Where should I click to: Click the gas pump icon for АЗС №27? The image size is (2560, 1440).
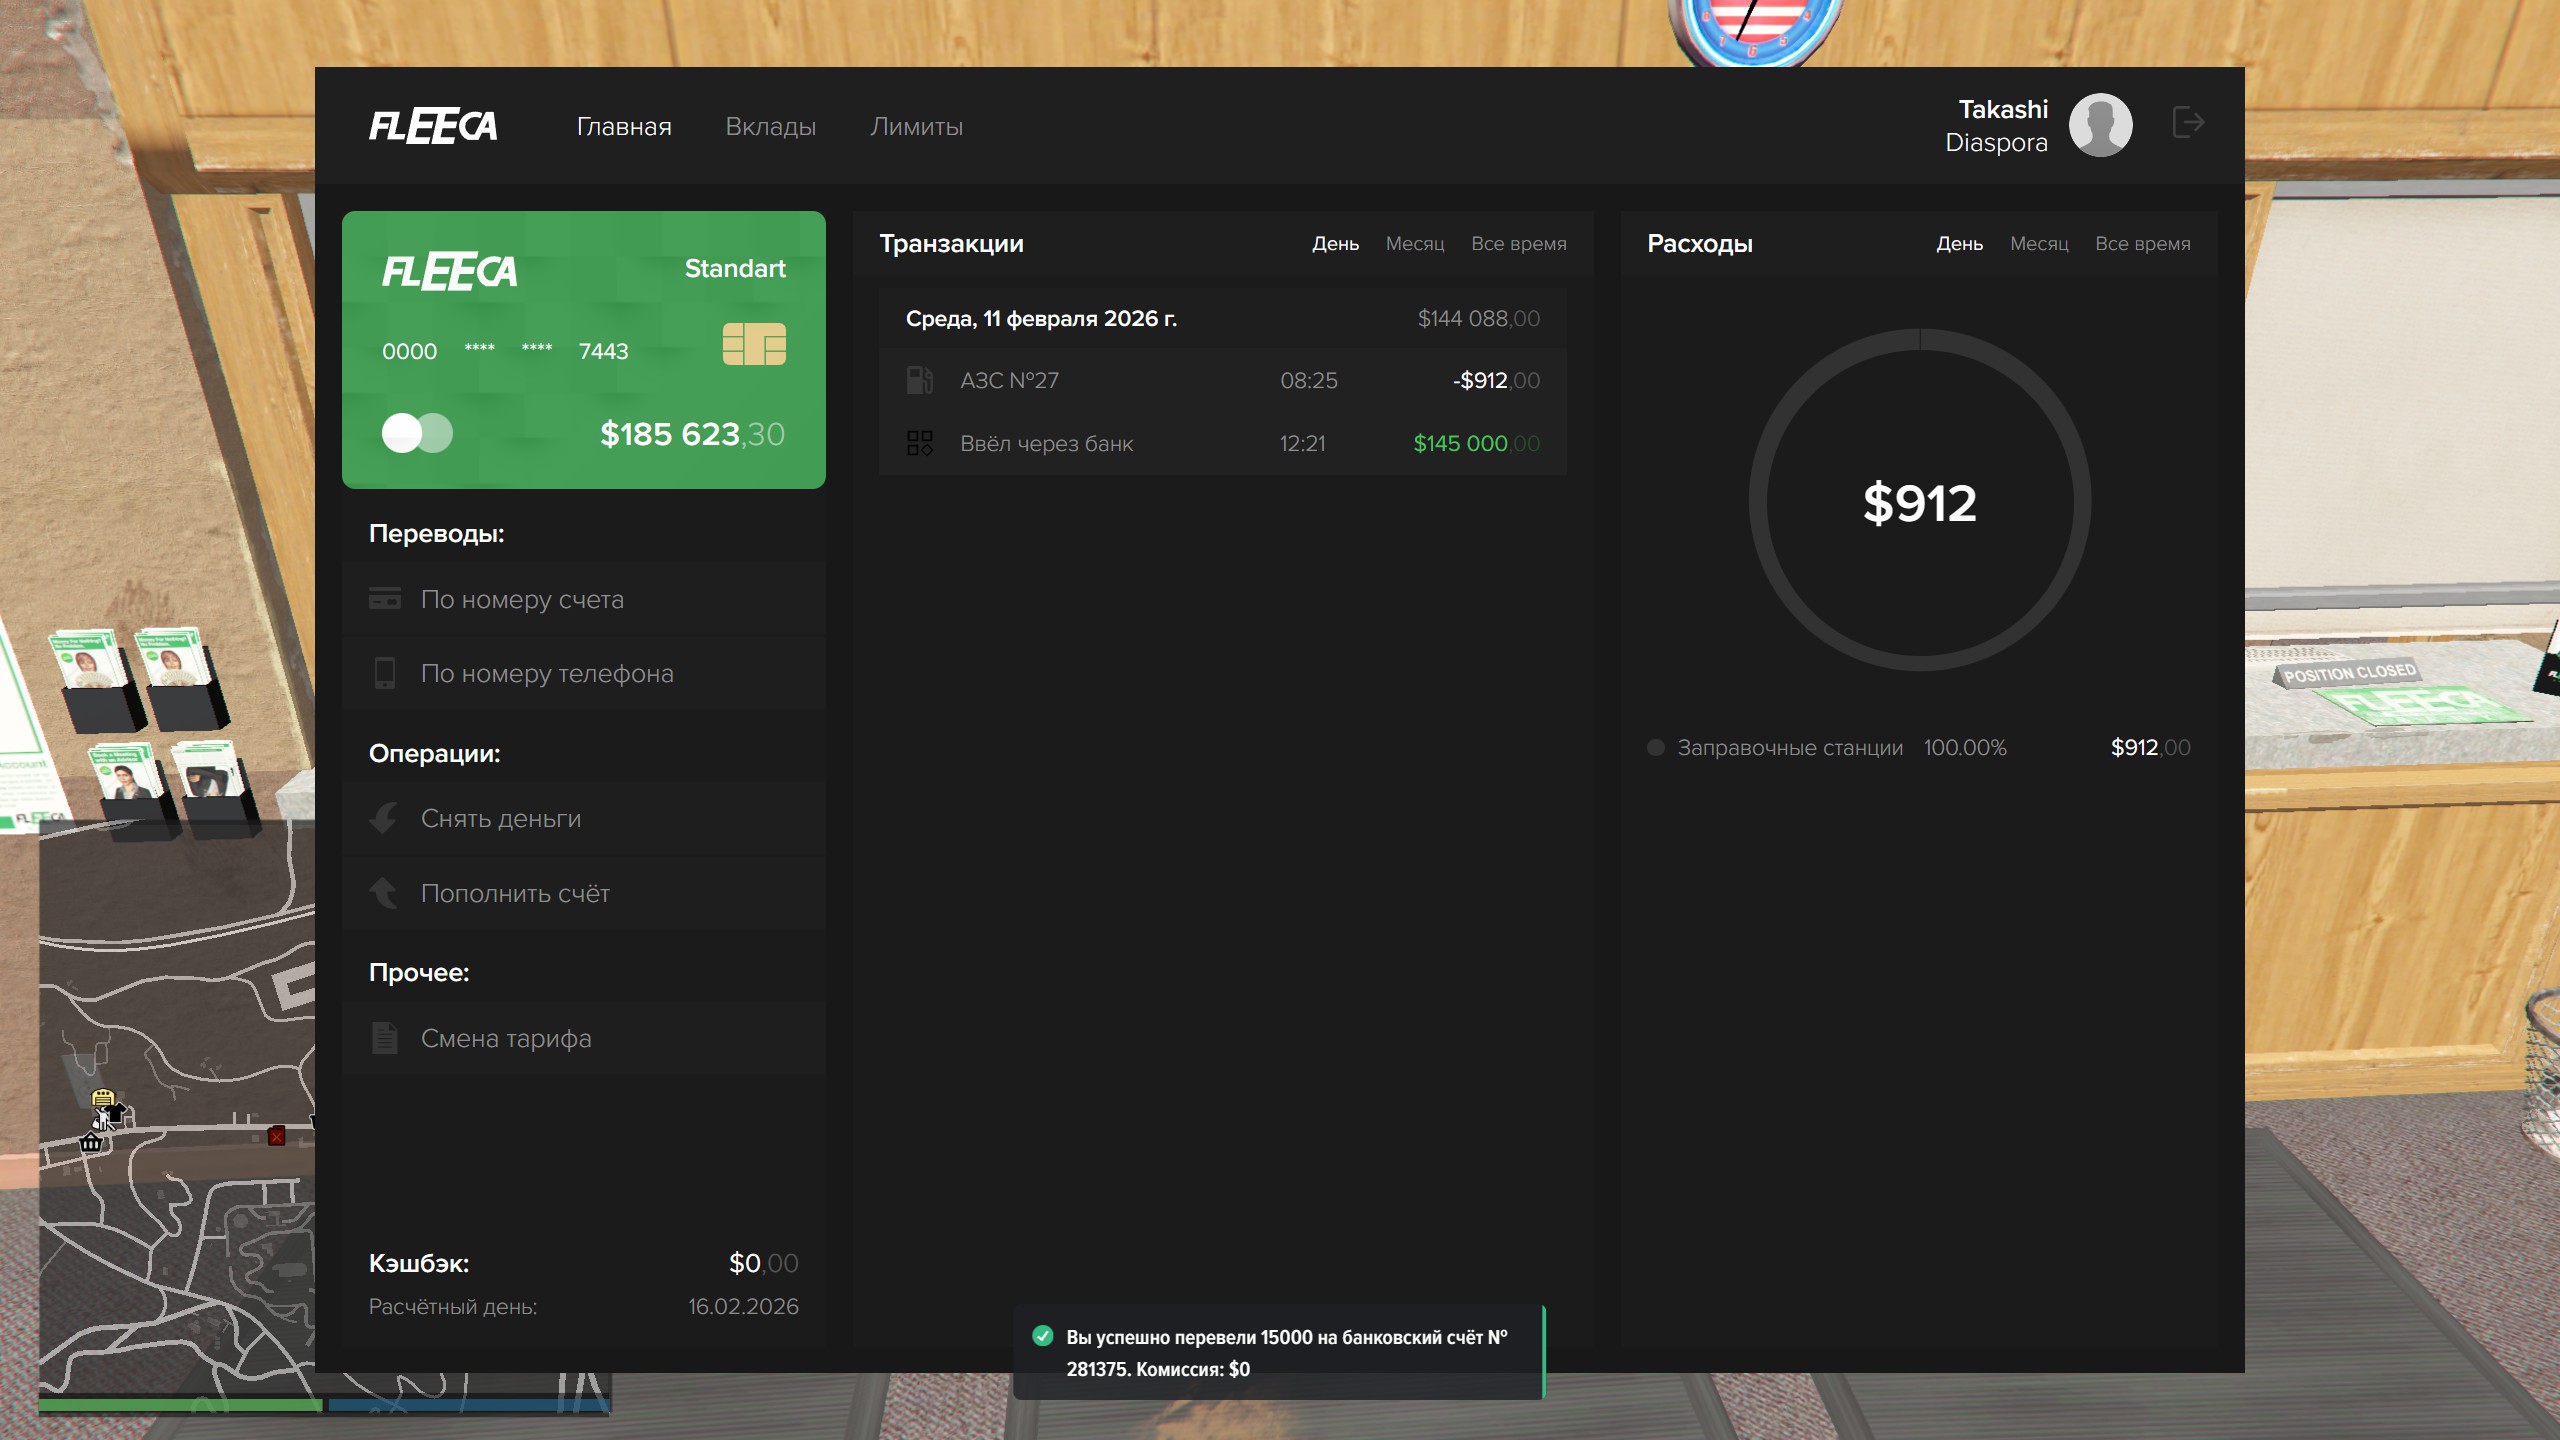point(919,380)
